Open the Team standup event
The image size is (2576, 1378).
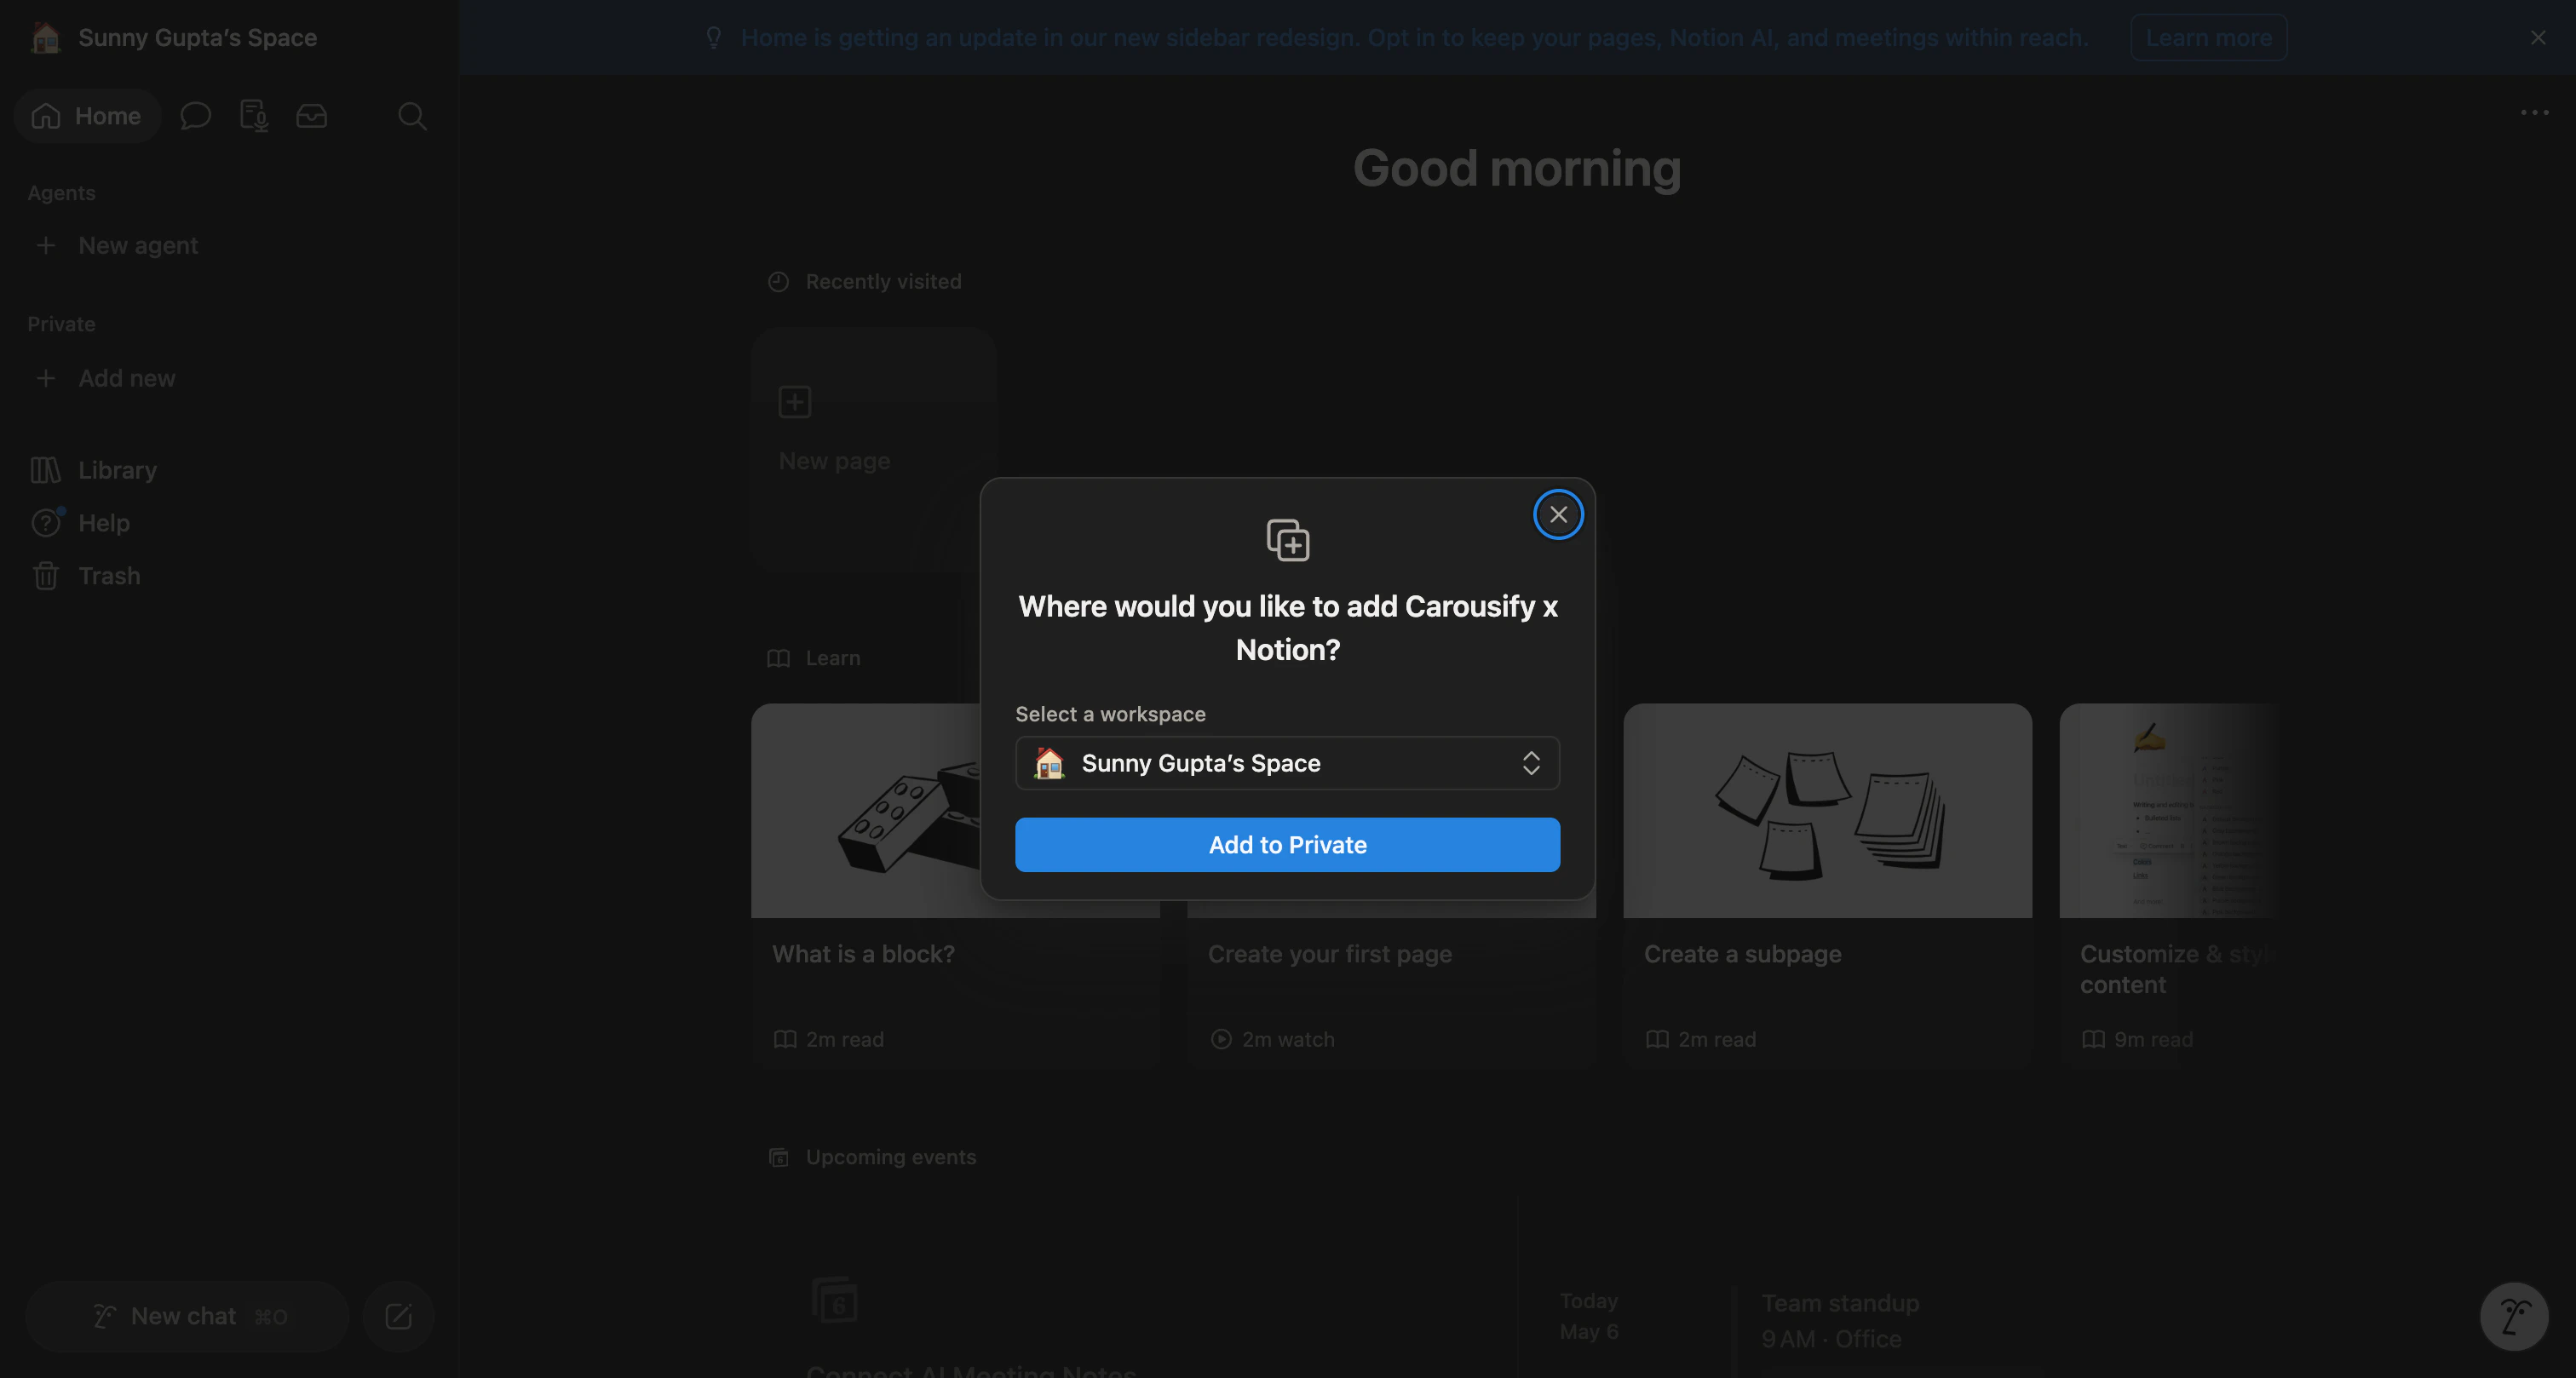click(1840, 1320)
